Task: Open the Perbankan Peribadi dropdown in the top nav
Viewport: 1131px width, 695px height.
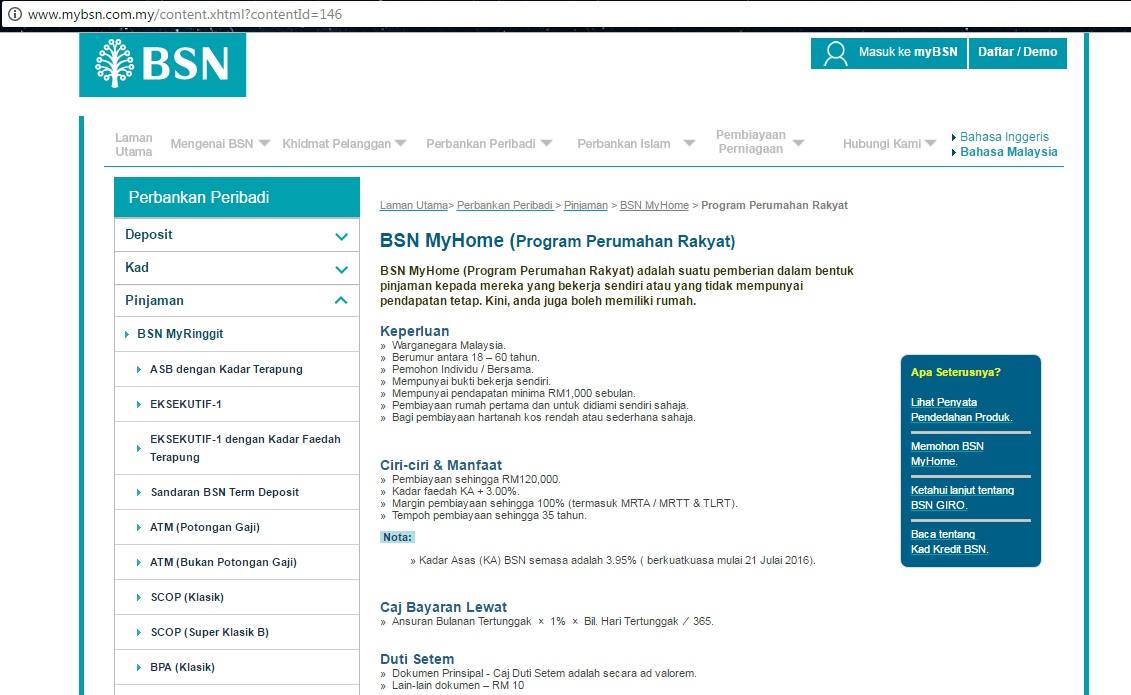Action: [x=489, y=143]
